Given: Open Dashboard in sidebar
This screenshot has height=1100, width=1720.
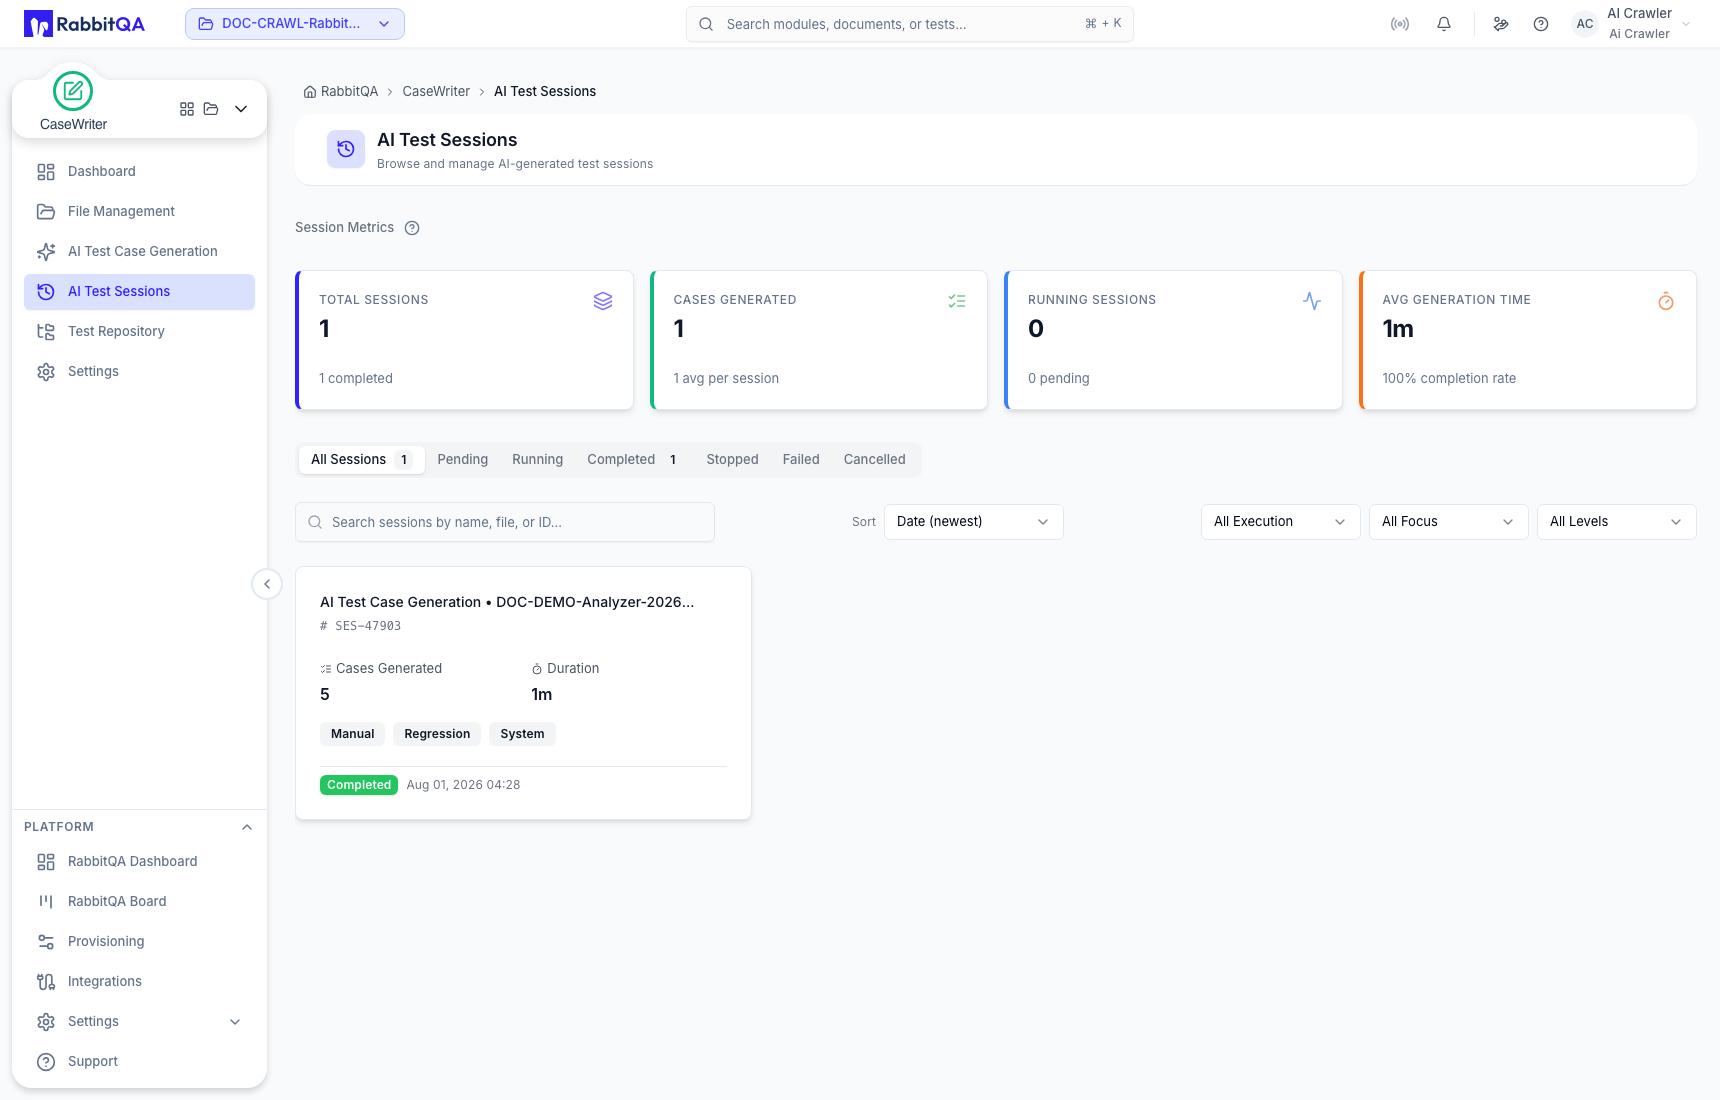Looking at the screenshot, I should 139,172.
